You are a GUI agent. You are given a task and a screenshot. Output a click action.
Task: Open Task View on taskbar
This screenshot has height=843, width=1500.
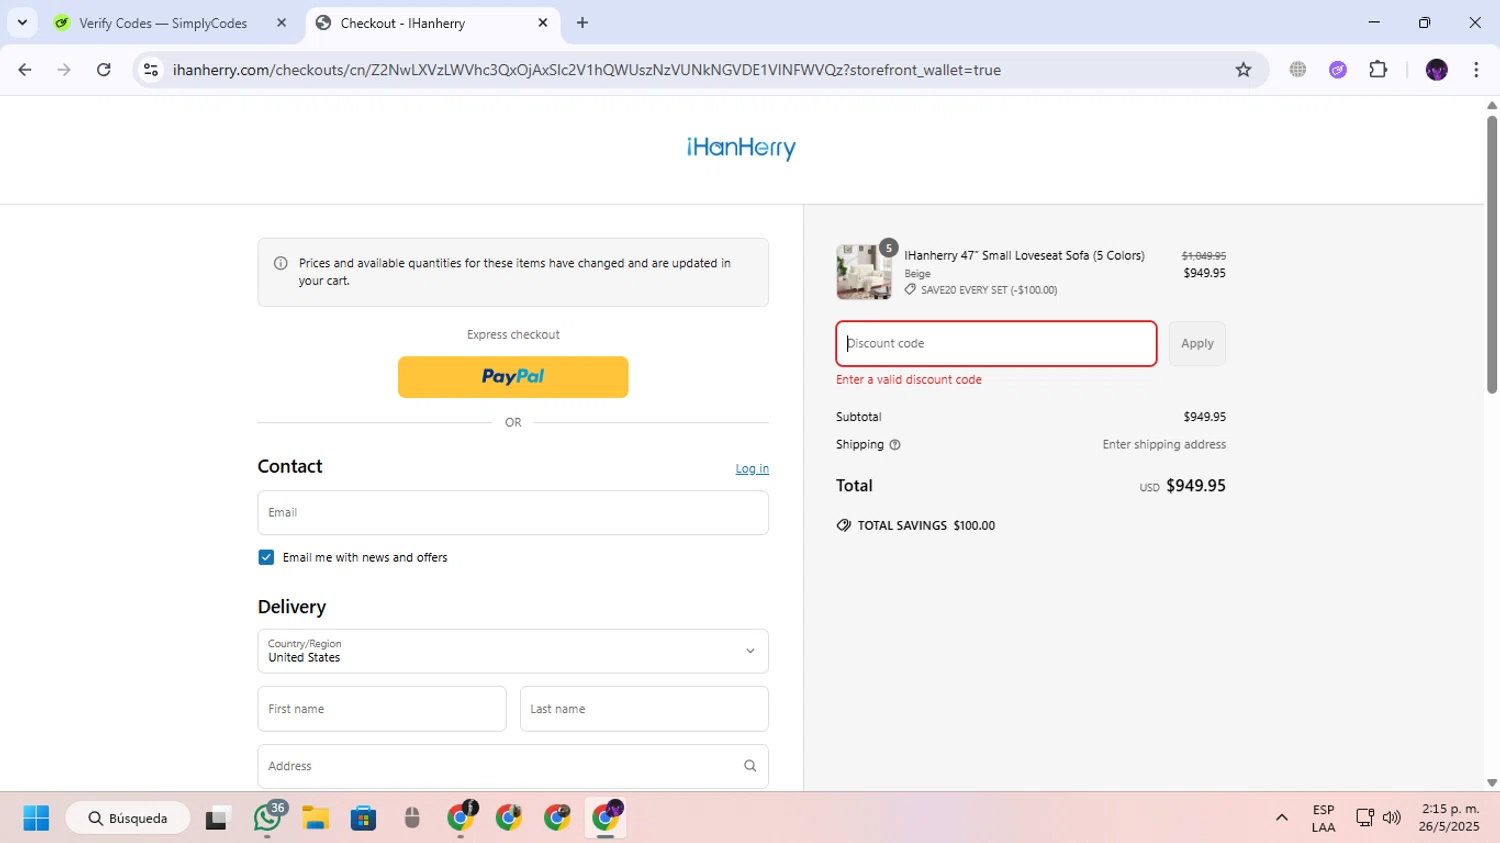coord(217,818)
